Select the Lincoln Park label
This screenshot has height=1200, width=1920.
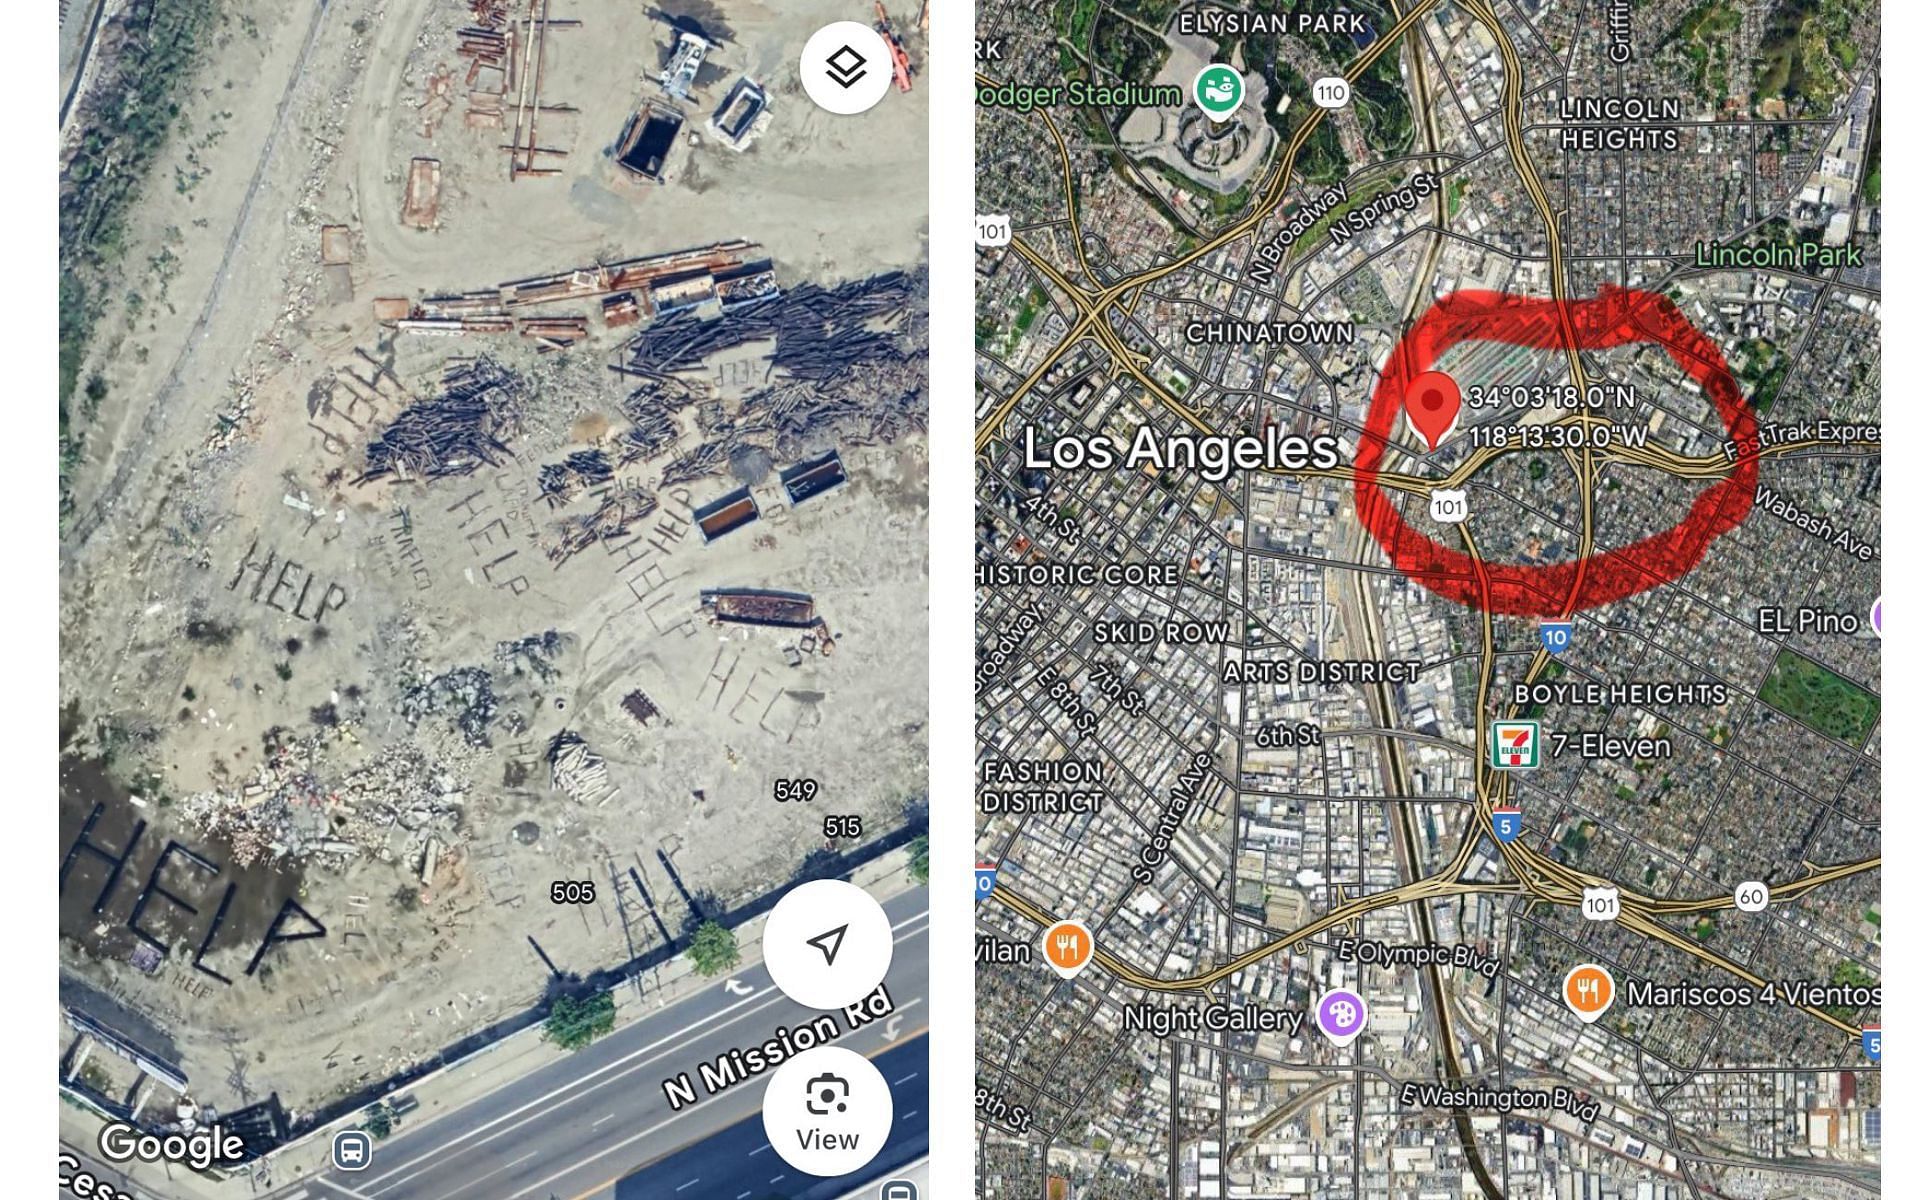pyautogui.click(x=1777, y=254)
